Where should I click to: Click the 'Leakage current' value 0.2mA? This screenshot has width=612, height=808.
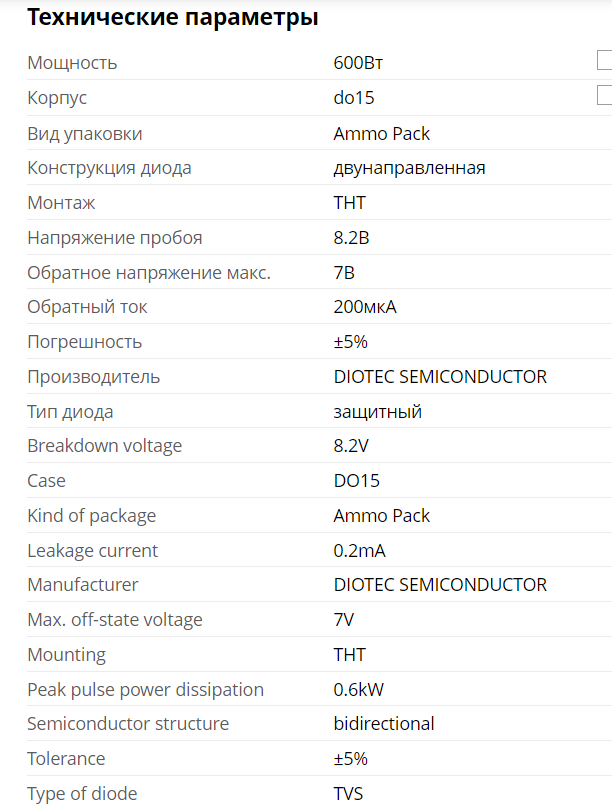pyautogui.click(x=359, y=551)
